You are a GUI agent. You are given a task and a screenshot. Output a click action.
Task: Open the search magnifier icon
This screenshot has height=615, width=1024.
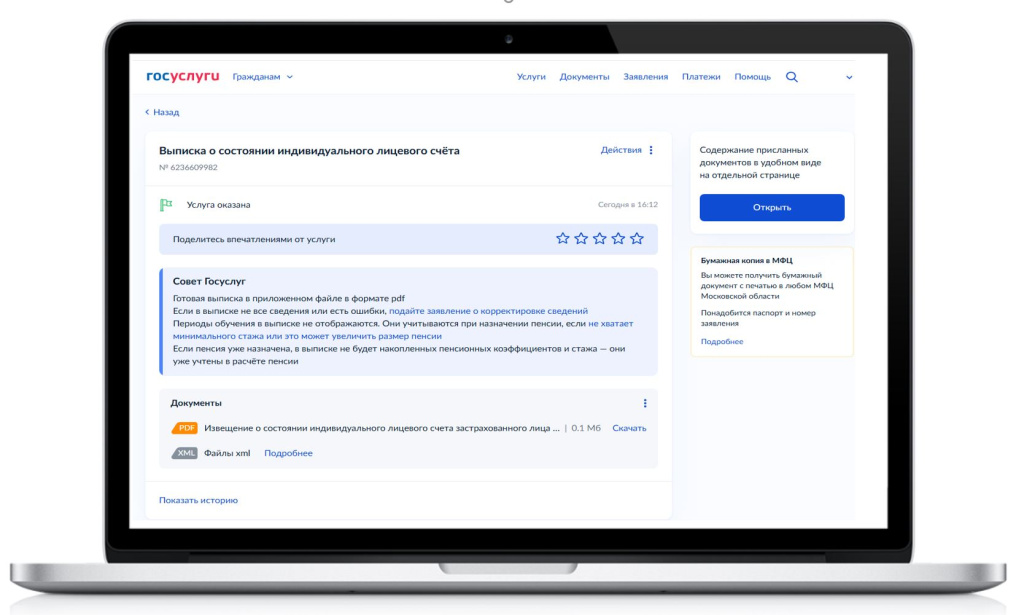[792, 77]
